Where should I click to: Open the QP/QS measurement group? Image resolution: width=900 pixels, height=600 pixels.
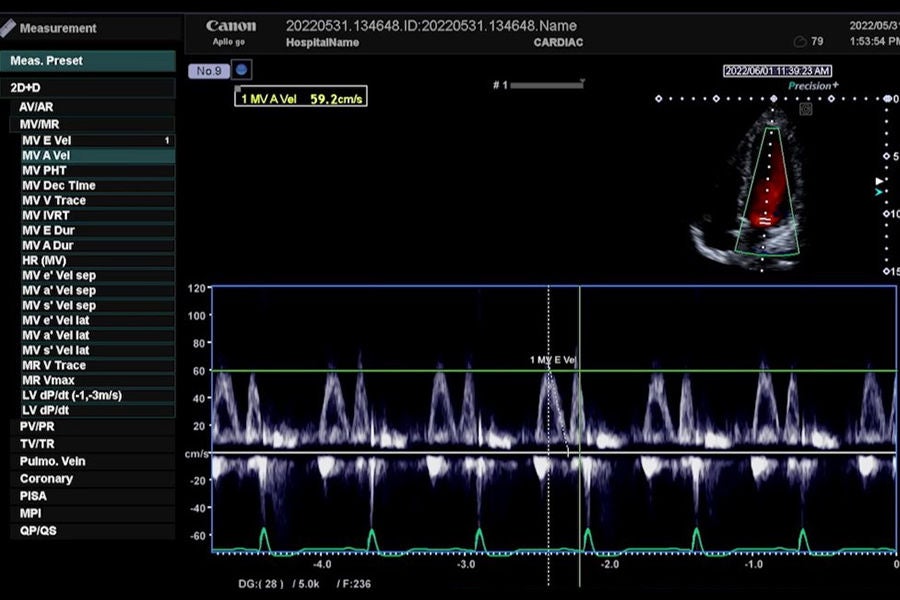92,531
